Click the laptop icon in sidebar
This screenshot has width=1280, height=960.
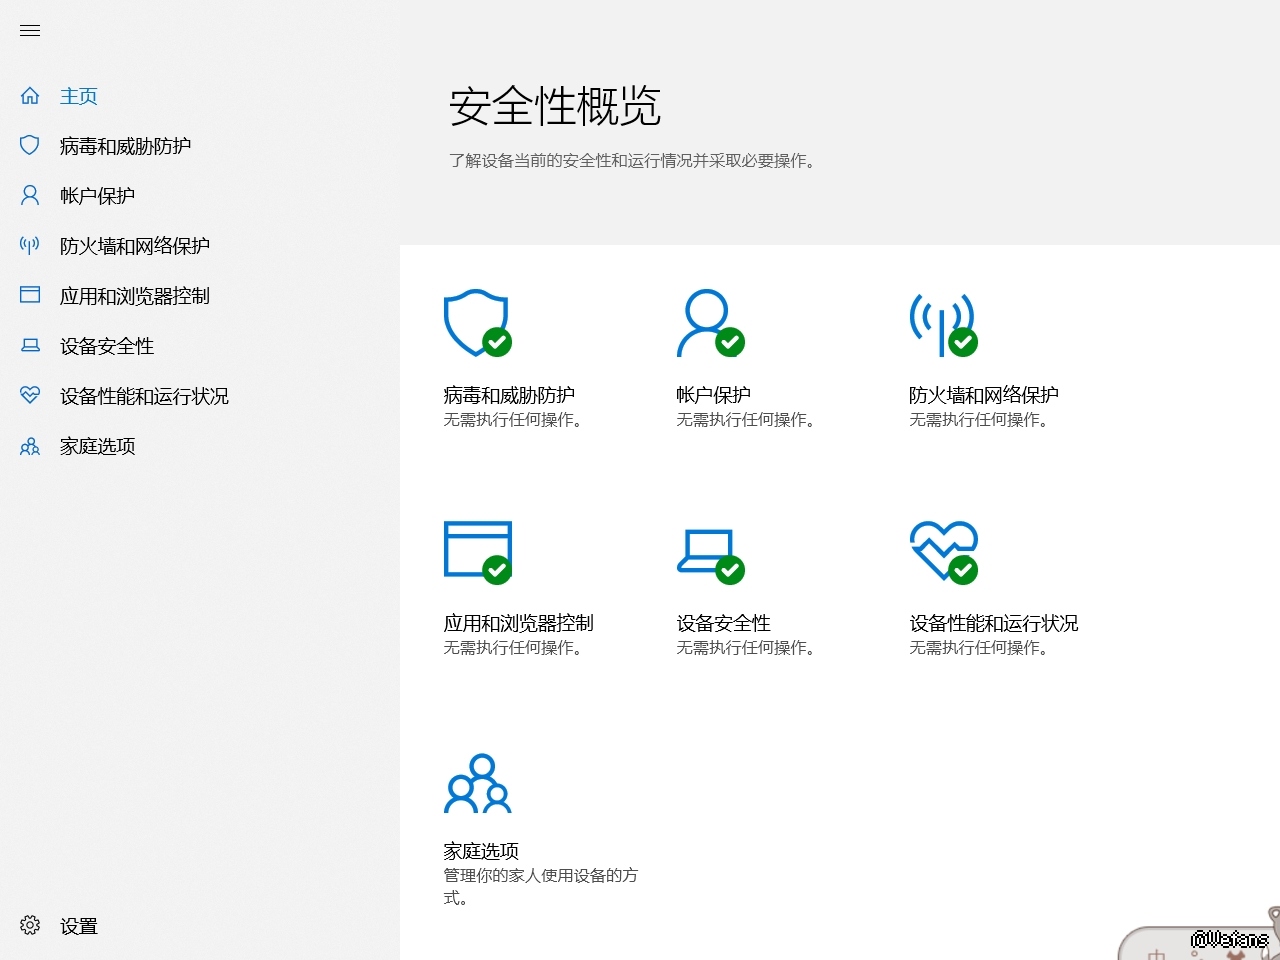tap(30, 346)
